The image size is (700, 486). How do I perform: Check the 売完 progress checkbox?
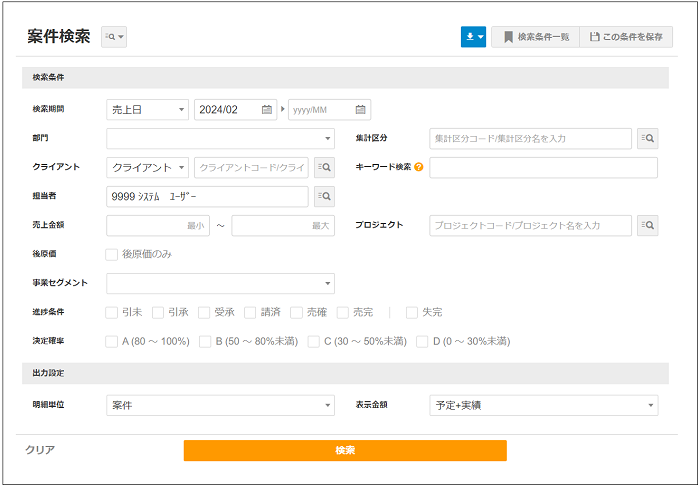point(342,312)
